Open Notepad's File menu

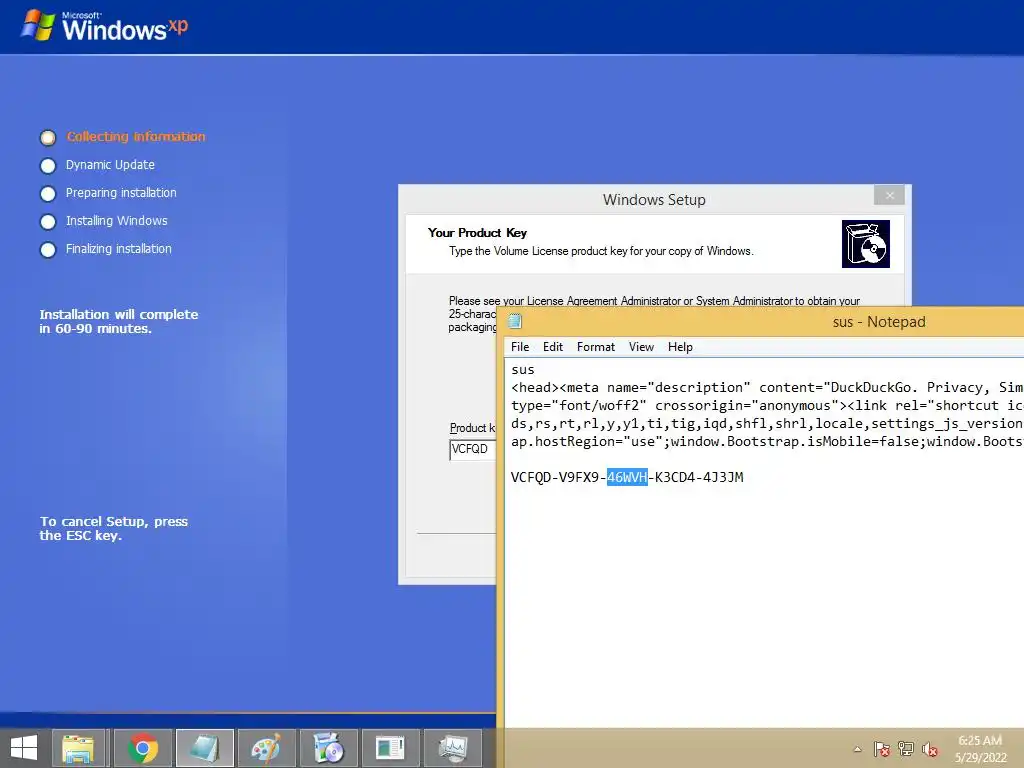(520, 347)
